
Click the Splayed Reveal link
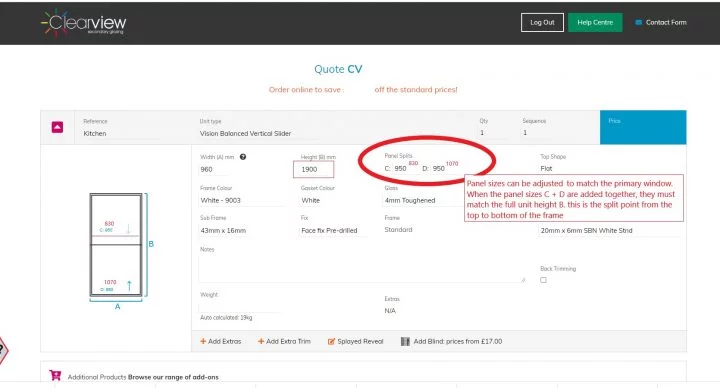click(x=360, y=341)
